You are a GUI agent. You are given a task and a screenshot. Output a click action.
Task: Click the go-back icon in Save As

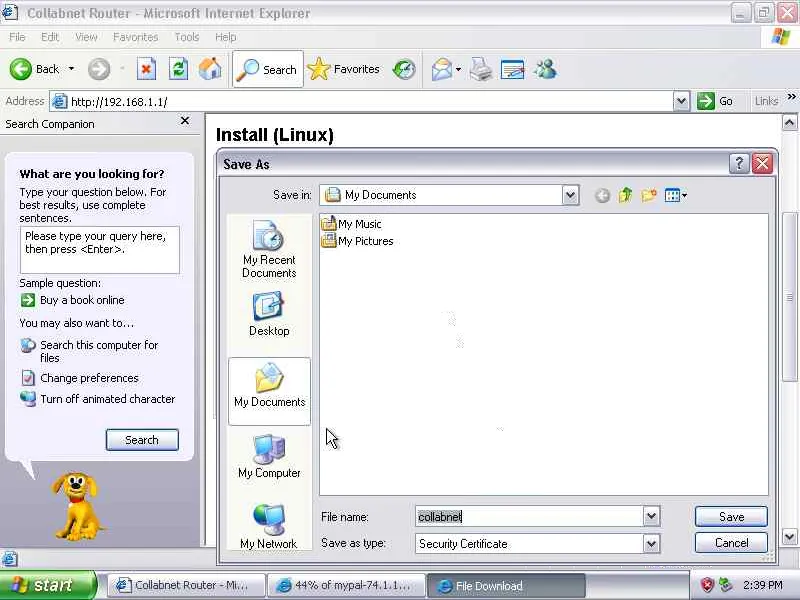pyautogui.click(x=602, y=195)
